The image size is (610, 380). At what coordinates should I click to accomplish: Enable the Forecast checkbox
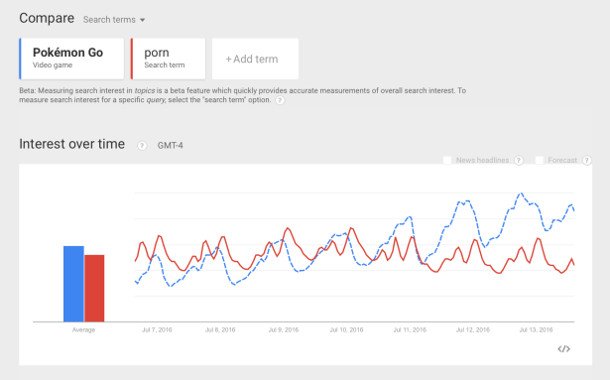tap(539, 160)
